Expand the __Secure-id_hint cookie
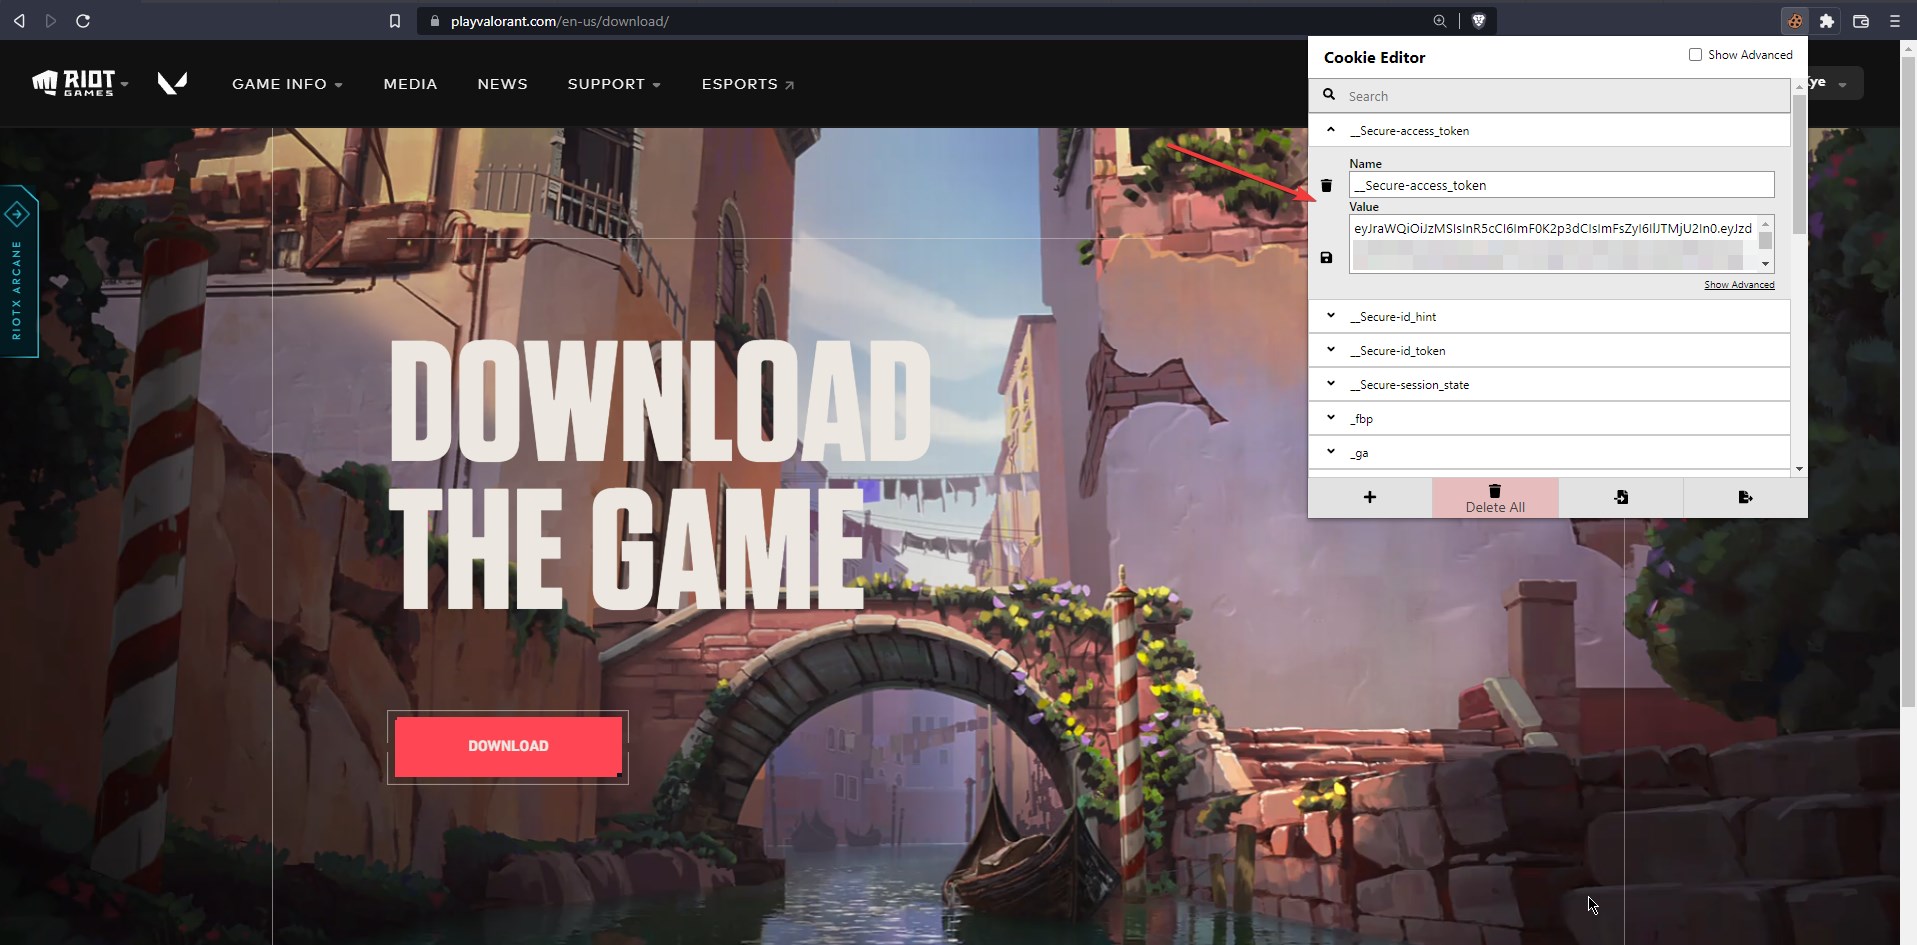 tap(1330, 316)
